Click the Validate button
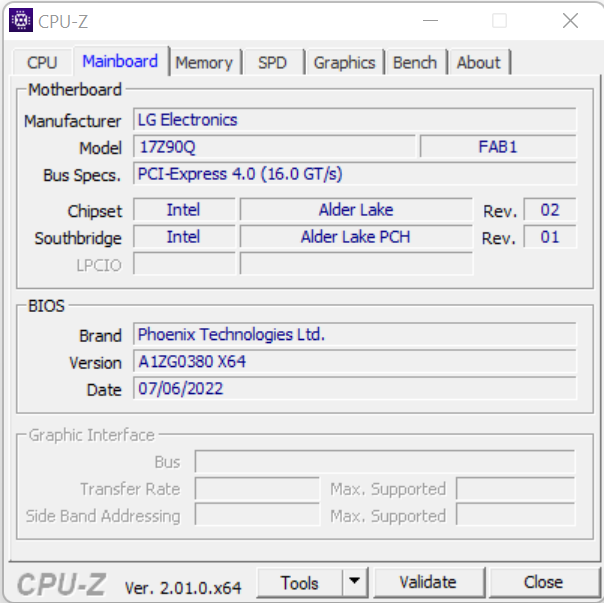This screenshot has height=603, width=604. pyautogui.click(x=428, y=582)
